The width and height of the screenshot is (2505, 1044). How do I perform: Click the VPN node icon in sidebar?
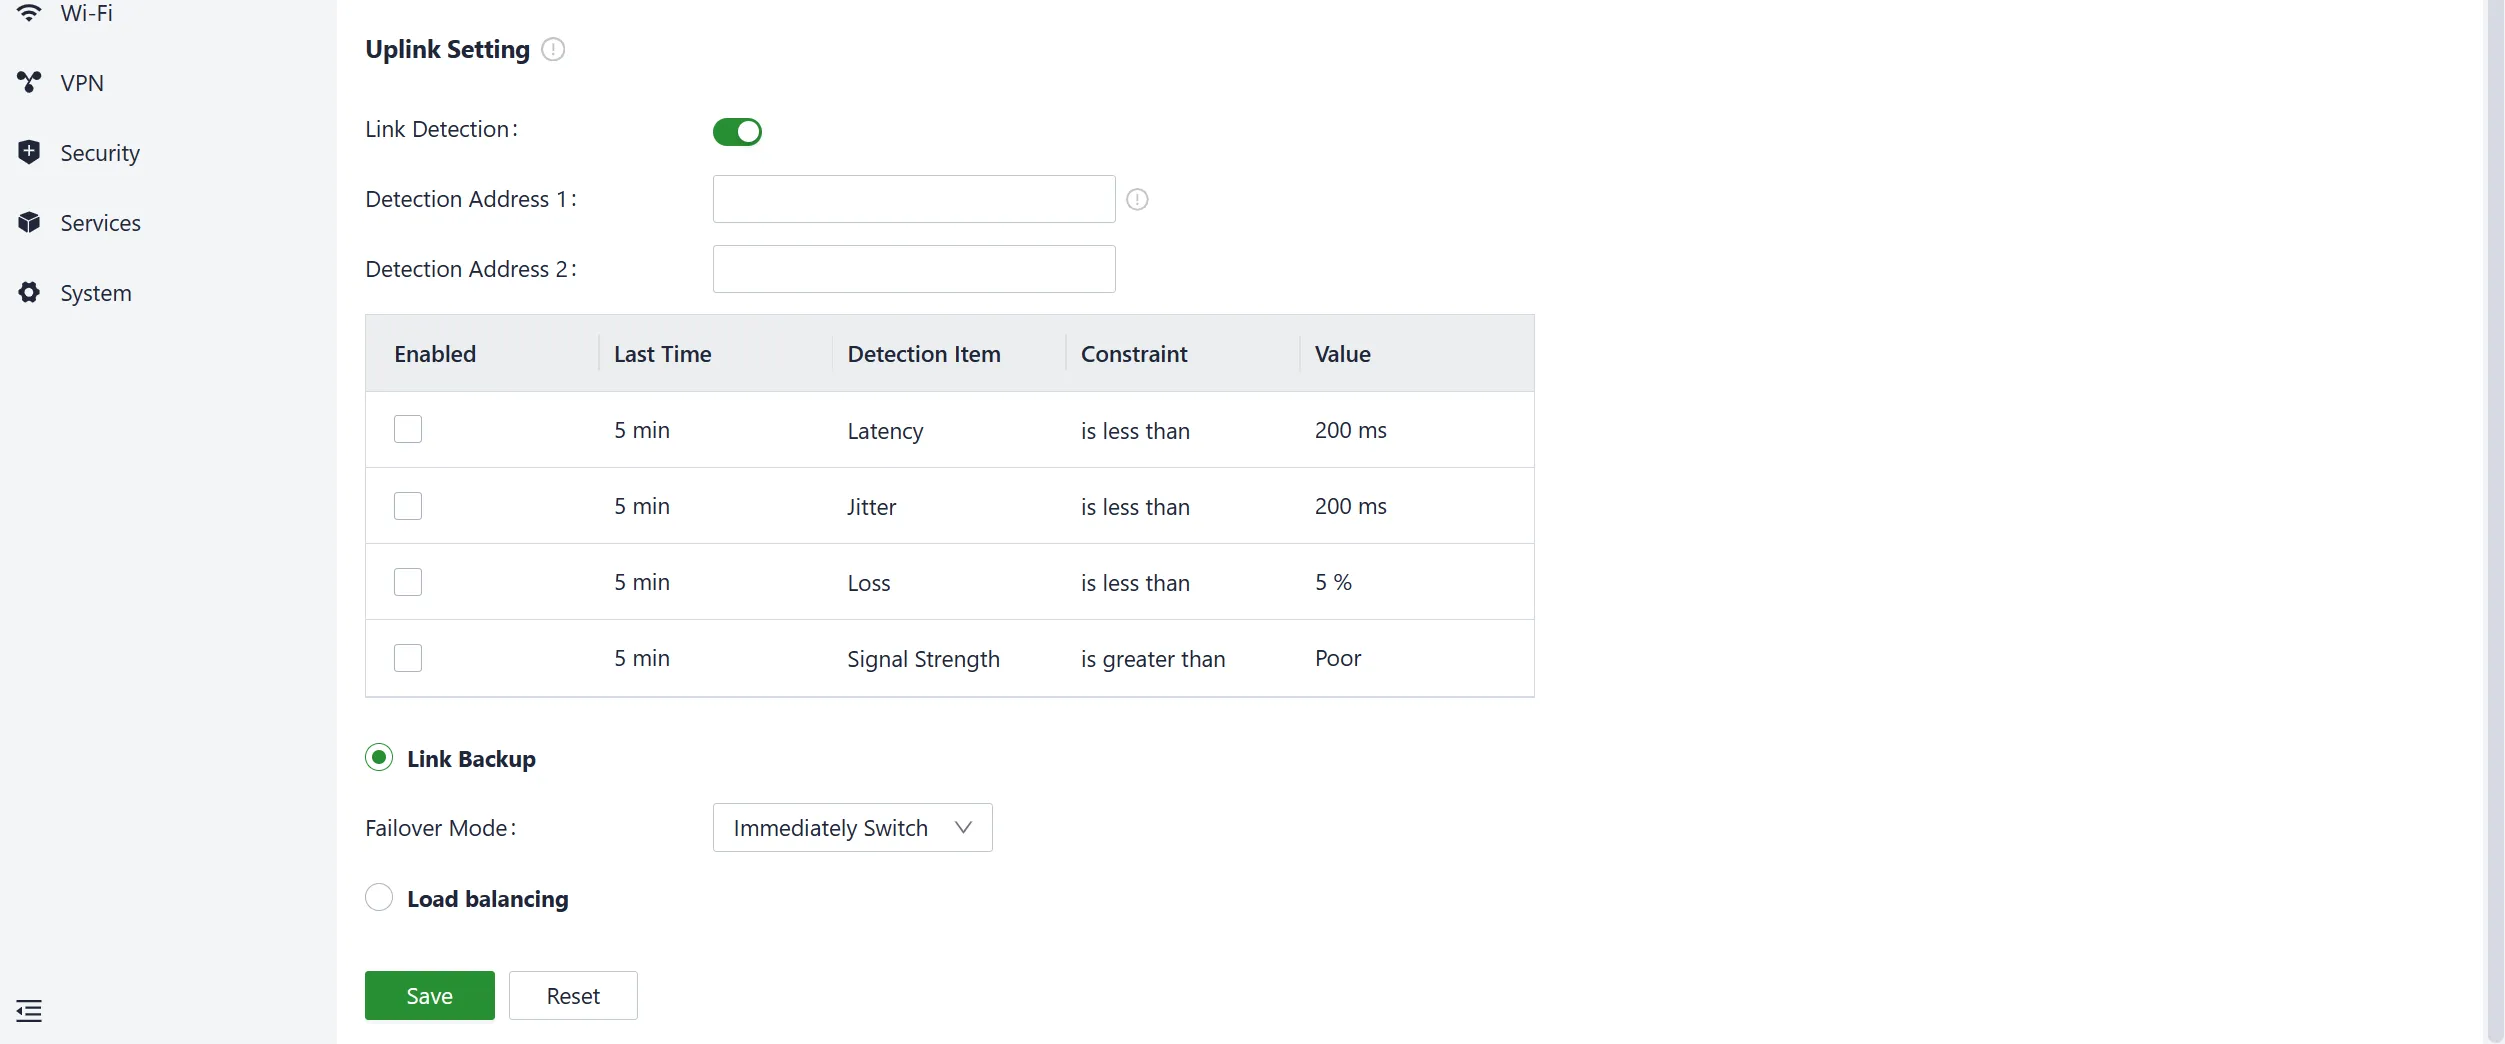click(x=29, y=82)
